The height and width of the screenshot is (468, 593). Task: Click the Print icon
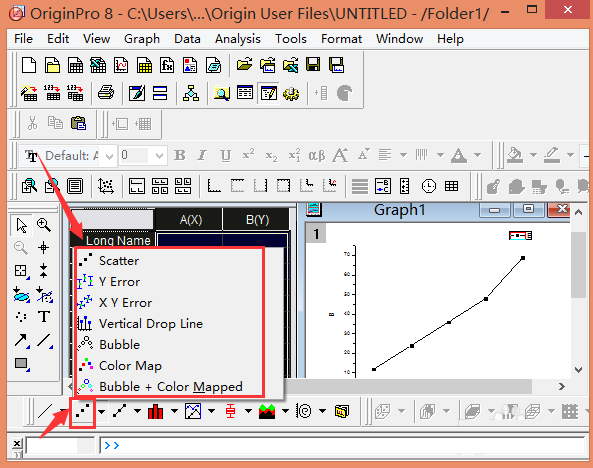tap(106, 93)
